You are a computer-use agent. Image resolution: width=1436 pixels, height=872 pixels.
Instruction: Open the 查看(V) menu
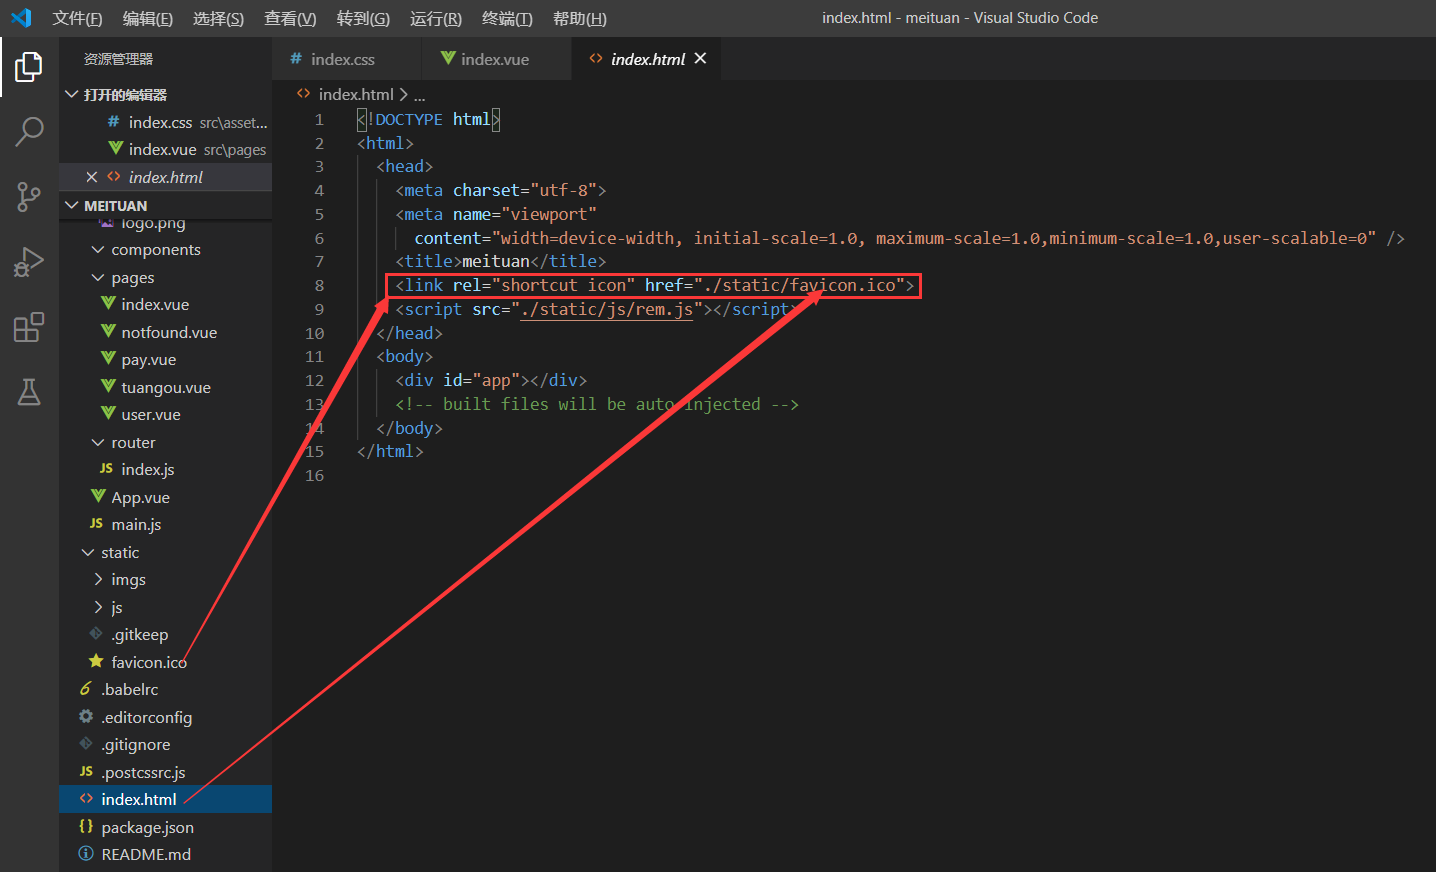(x=290, y=18)
